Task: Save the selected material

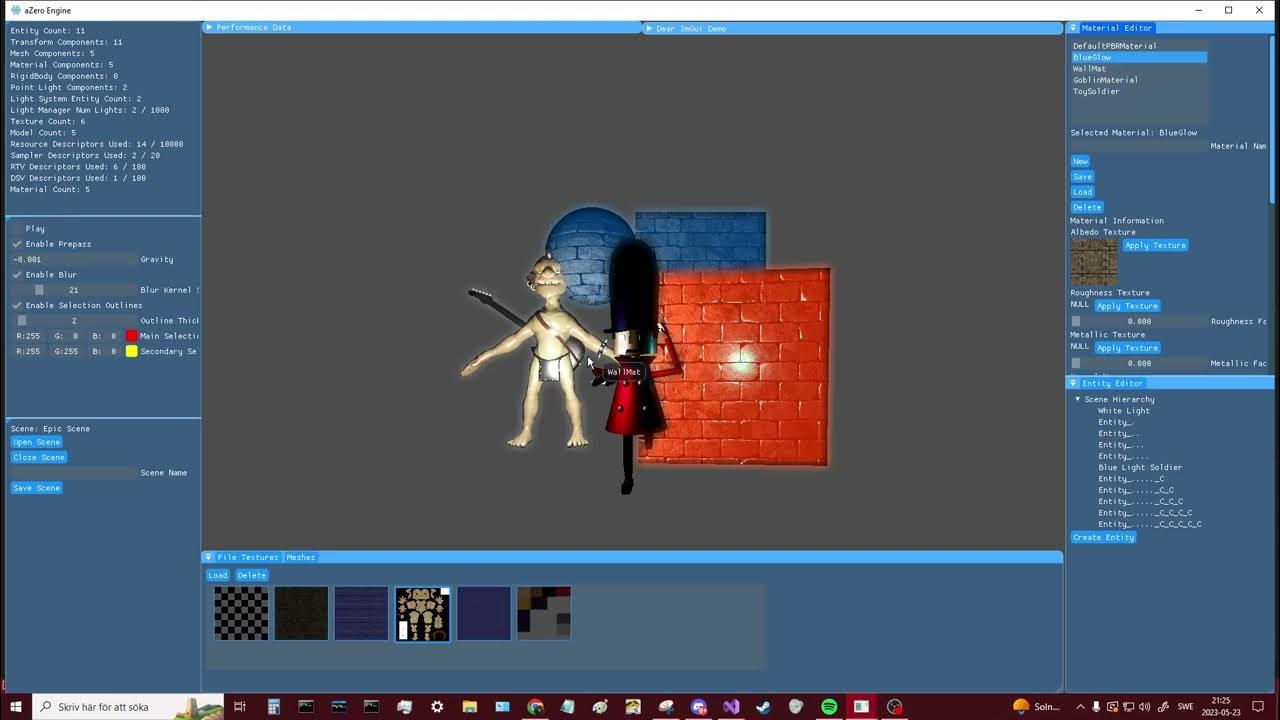Action: pos(1082,177)
